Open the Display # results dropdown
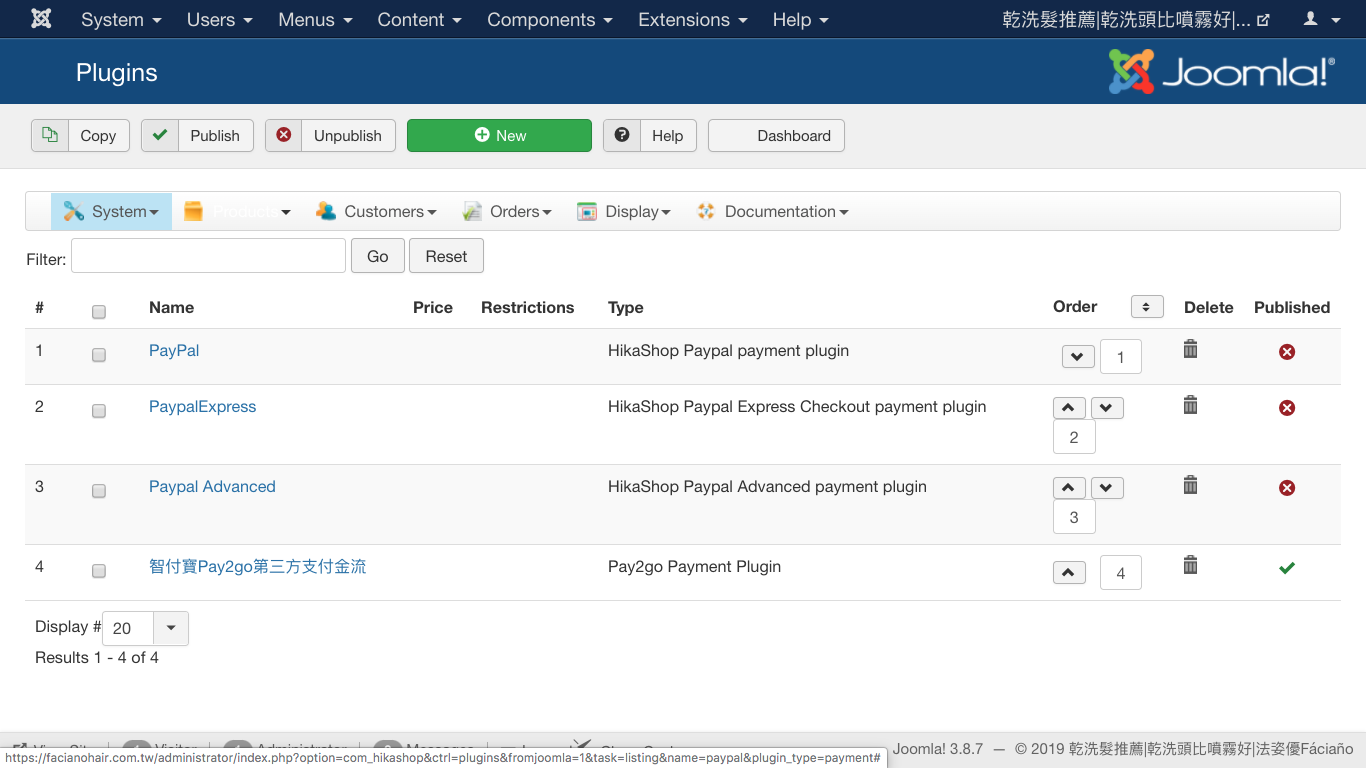The width and height of the screenshot is (1366, 768). [x=145, y=628]
